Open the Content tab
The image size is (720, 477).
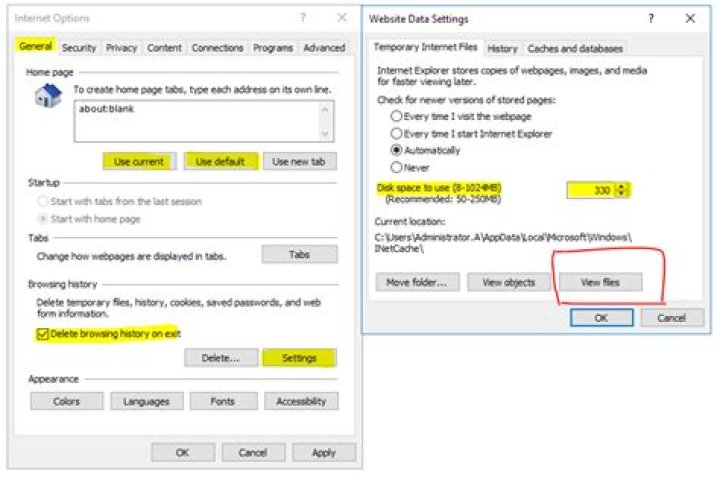(x=164, y=48)
